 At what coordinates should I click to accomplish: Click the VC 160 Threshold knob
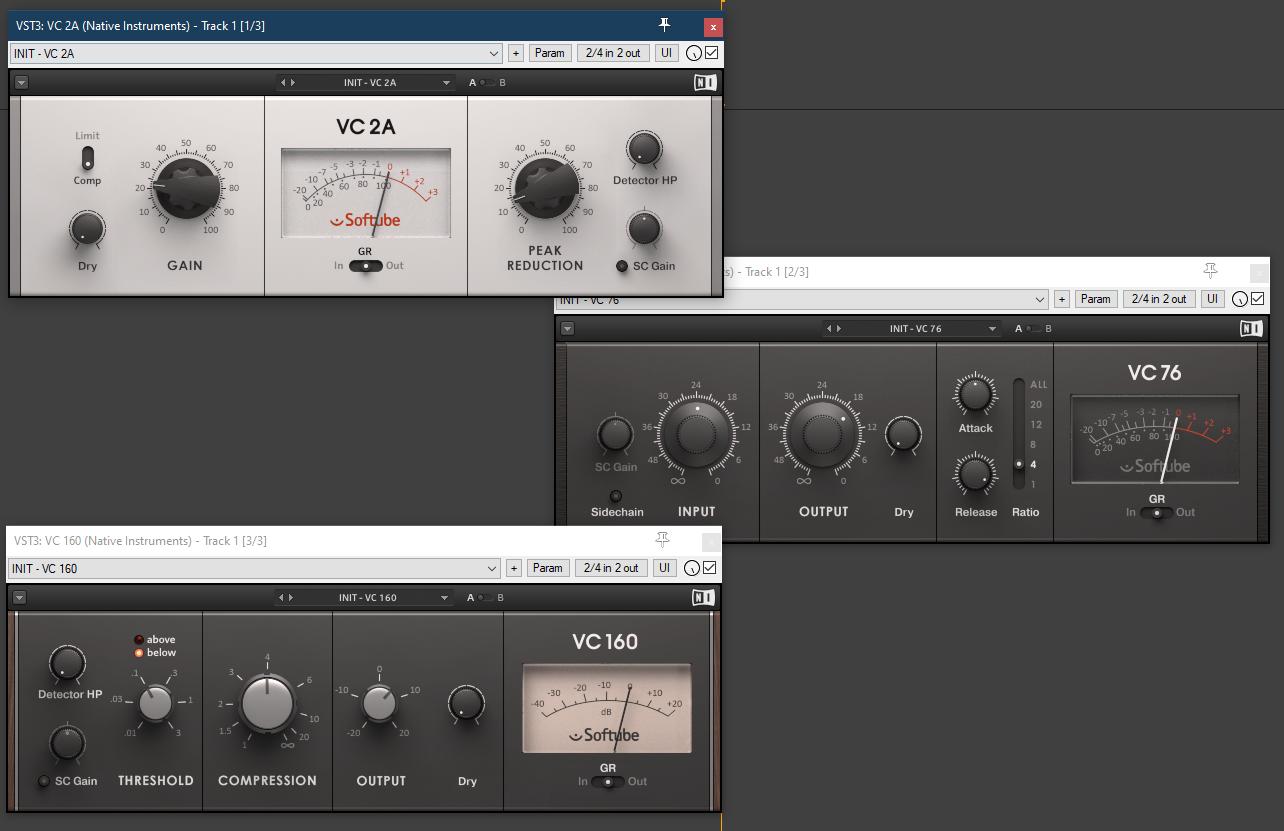click(x=155, y=703)
